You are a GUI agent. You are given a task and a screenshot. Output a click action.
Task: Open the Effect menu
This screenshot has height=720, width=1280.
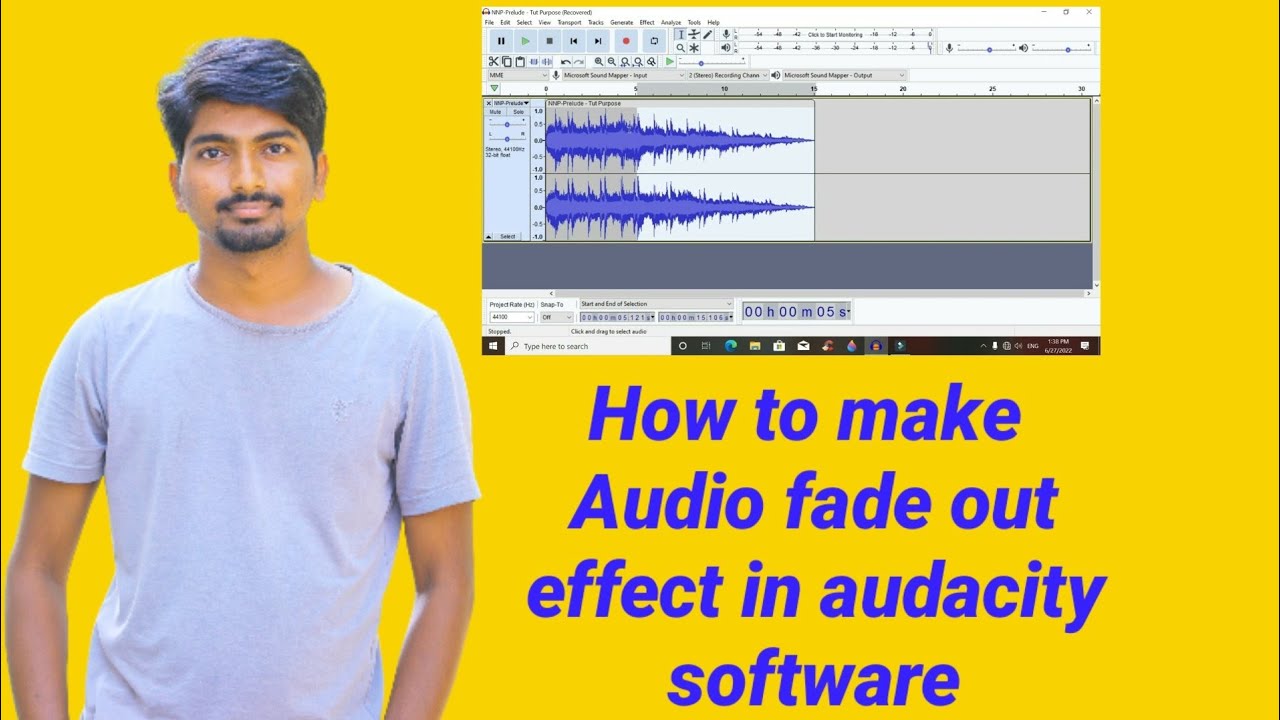click(x=647, y=22)
